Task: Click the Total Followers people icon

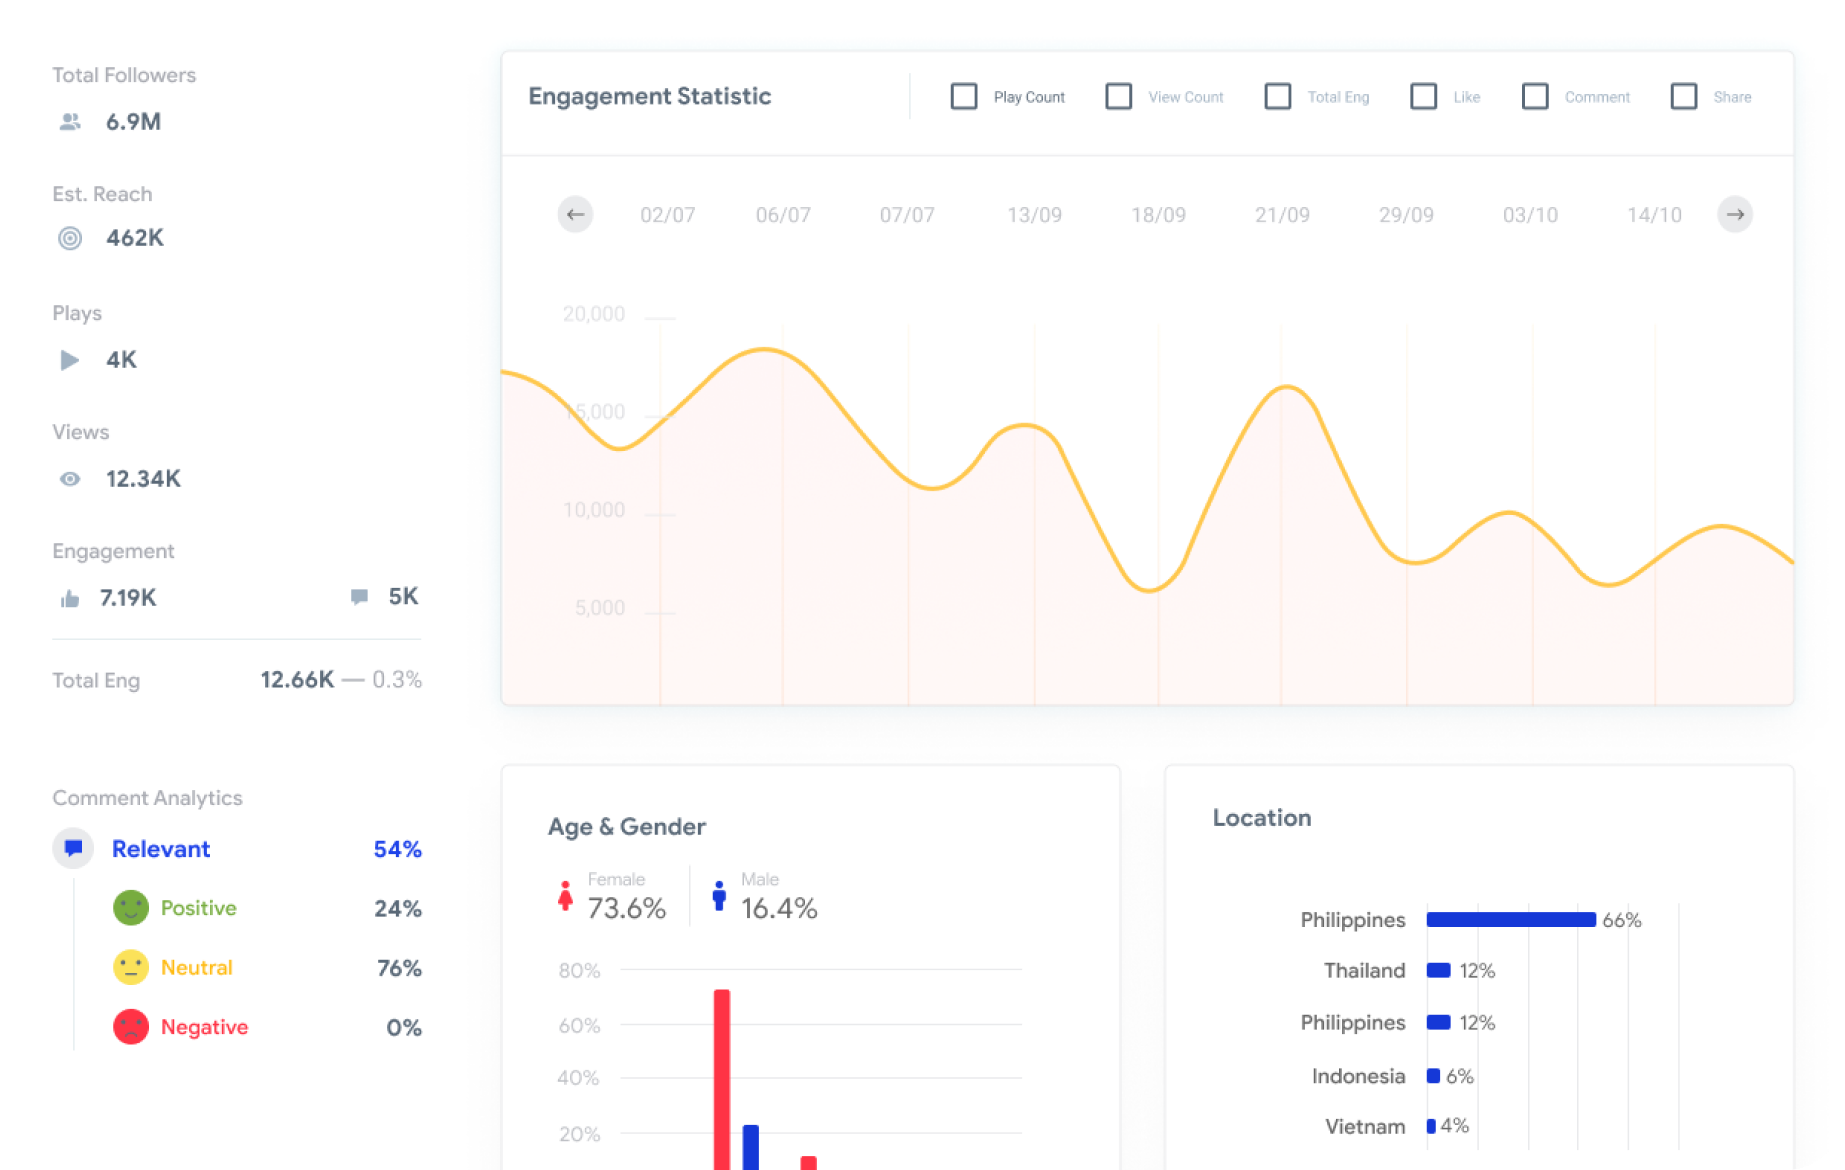Action: click(70, 122)
